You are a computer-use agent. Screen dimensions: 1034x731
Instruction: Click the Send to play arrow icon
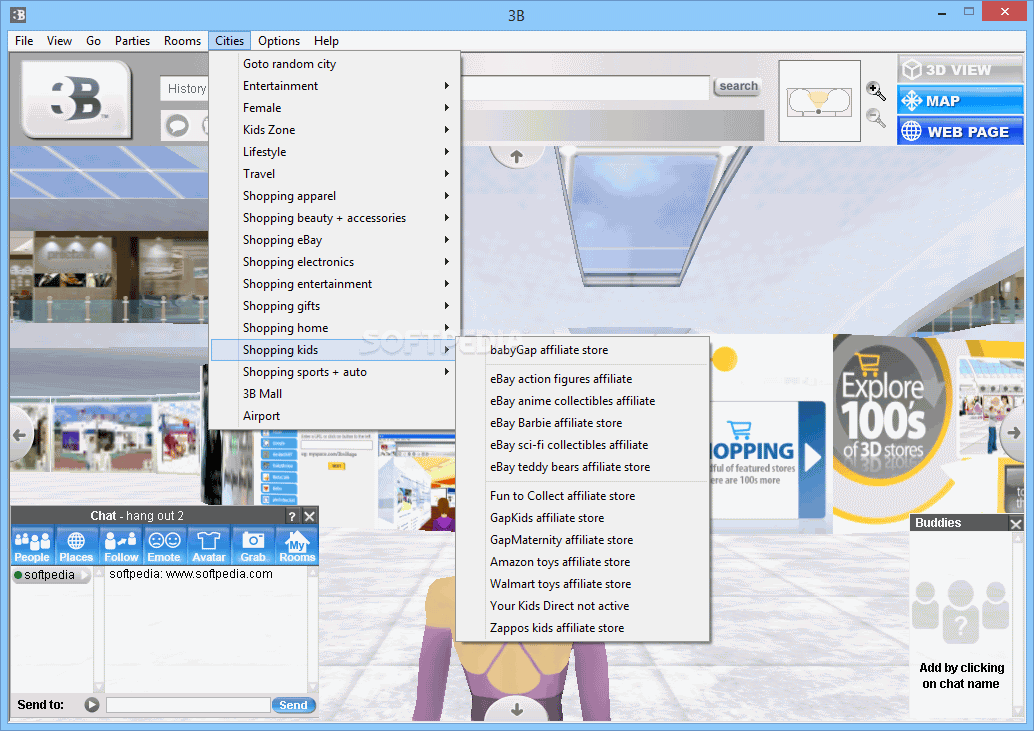(x=92, y=705)
